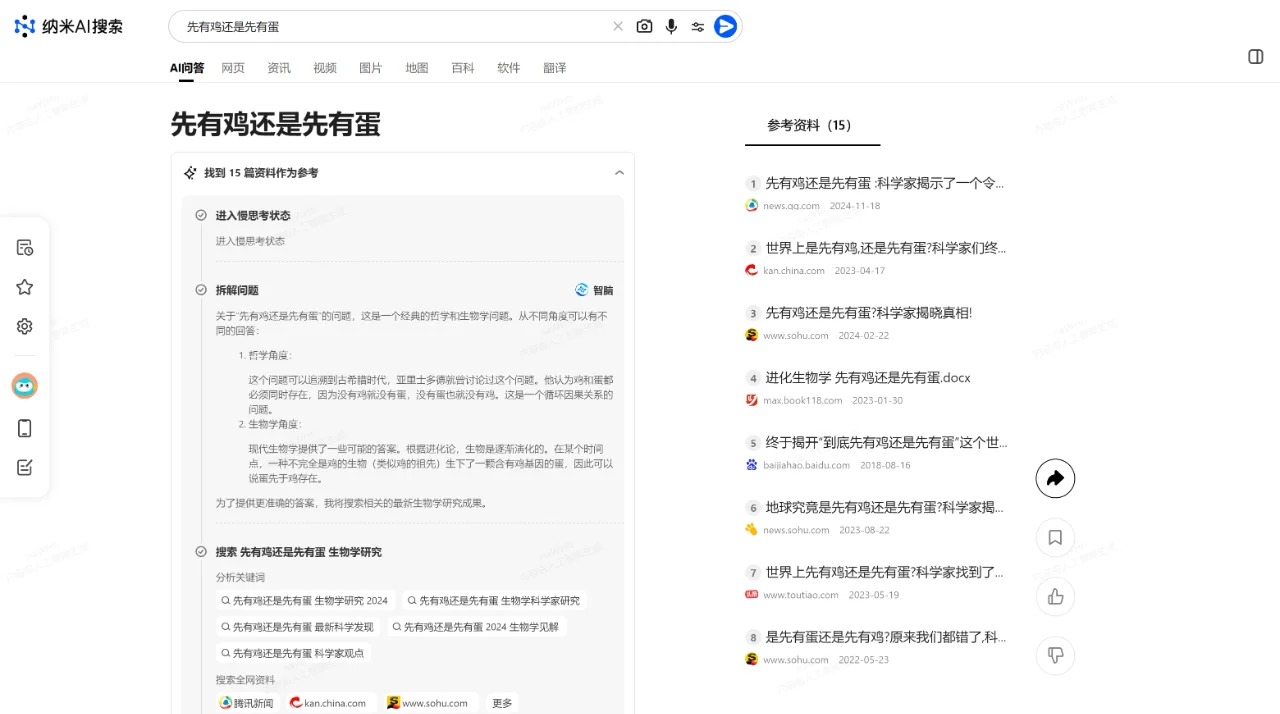1280x714 pixels.
Task: Open the AI assistant avatar in the sidebar
Action: click(24, 385)
